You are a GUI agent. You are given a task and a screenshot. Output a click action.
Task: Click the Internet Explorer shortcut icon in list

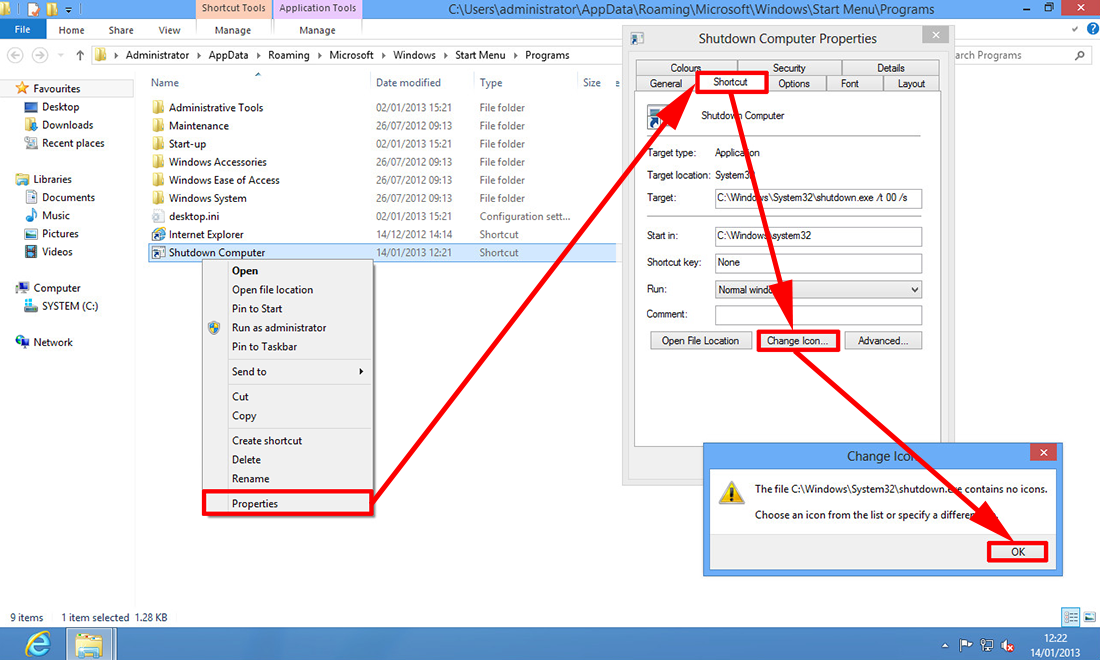coord(158,234)
